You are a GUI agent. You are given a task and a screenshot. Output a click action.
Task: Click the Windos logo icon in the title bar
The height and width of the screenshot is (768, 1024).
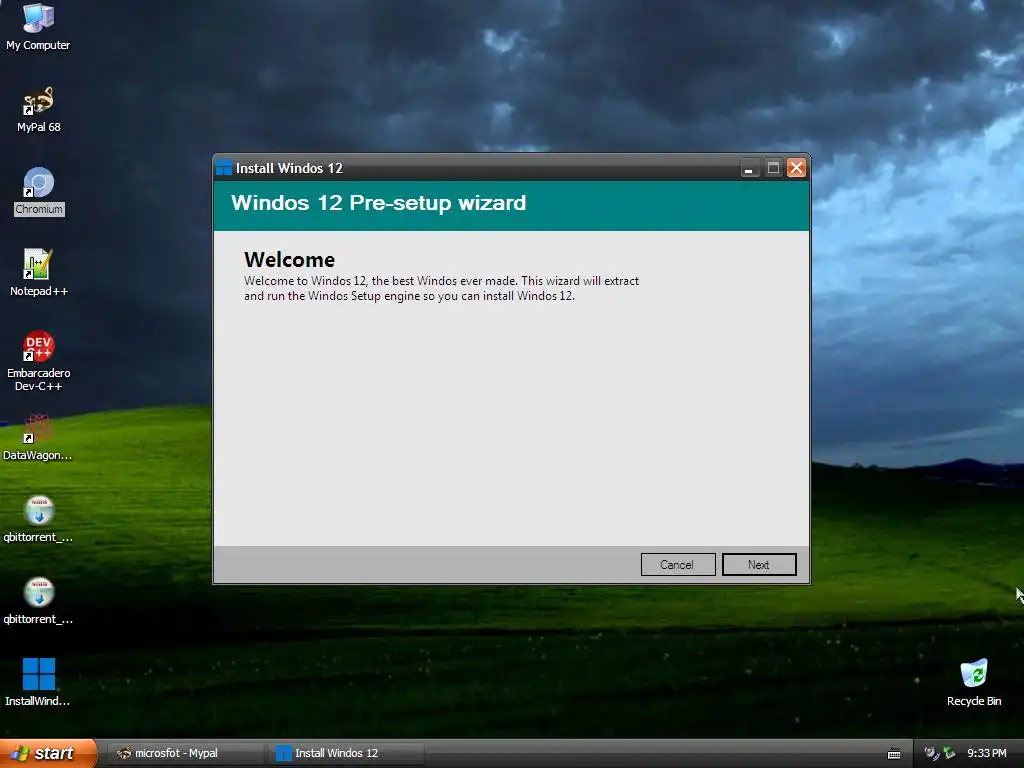coord(223,168)
